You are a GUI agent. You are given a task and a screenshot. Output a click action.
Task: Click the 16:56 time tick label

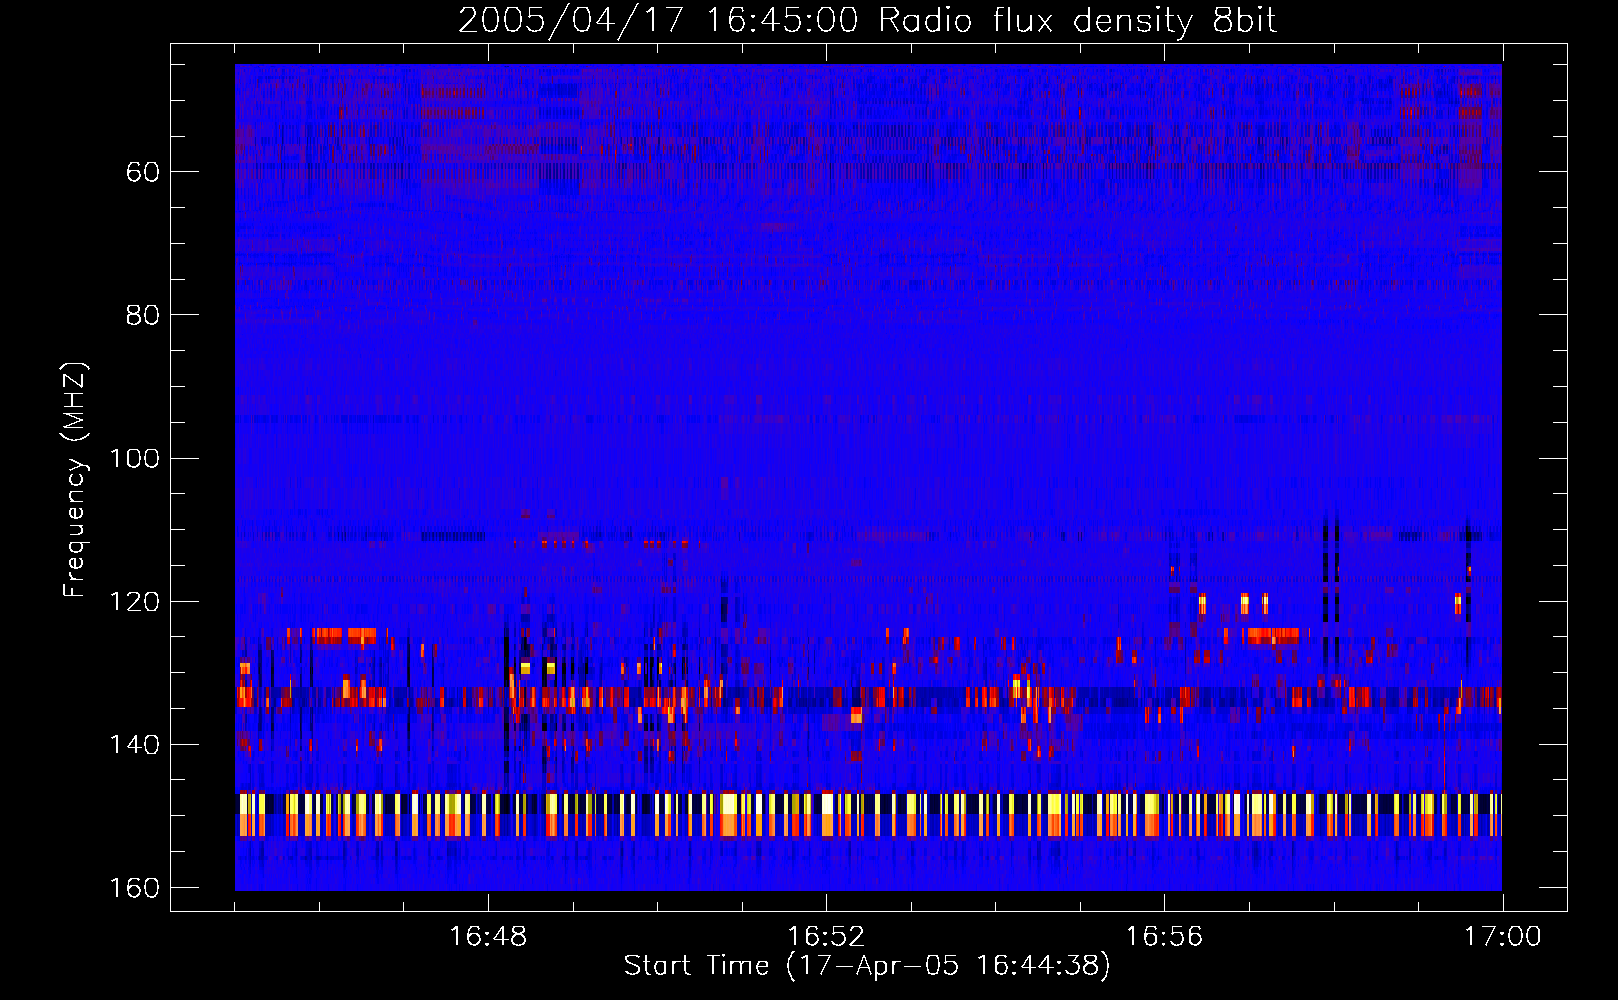pos(1164,937)
